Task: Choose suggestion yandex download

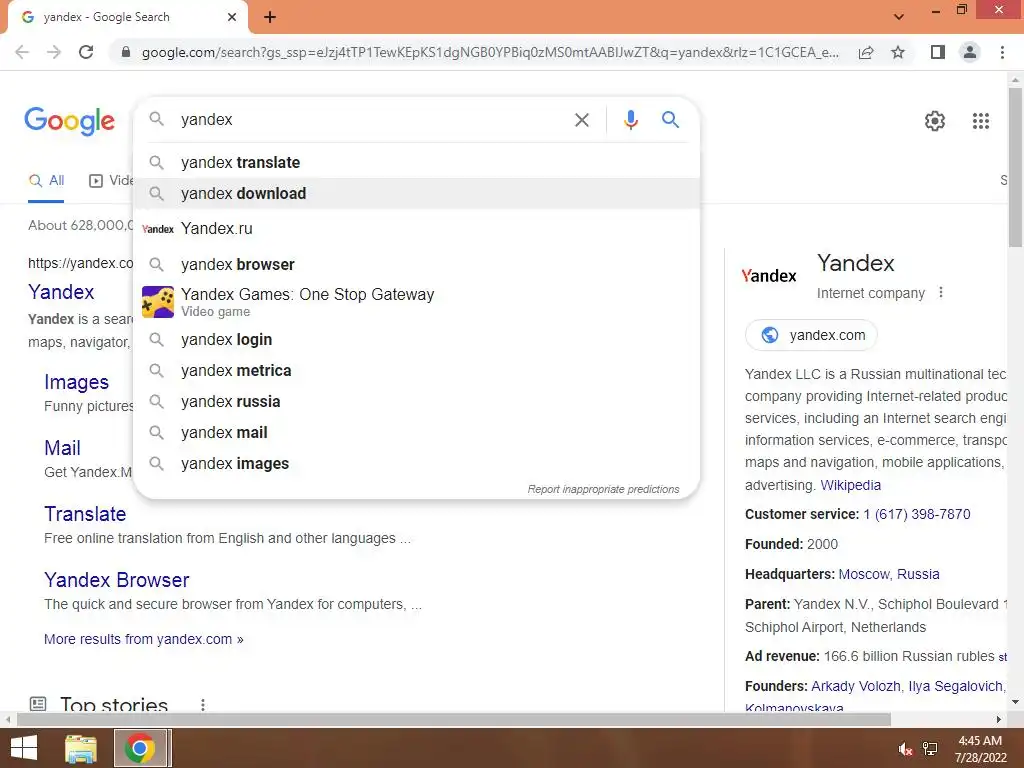Action: click(x=416, y=193)
